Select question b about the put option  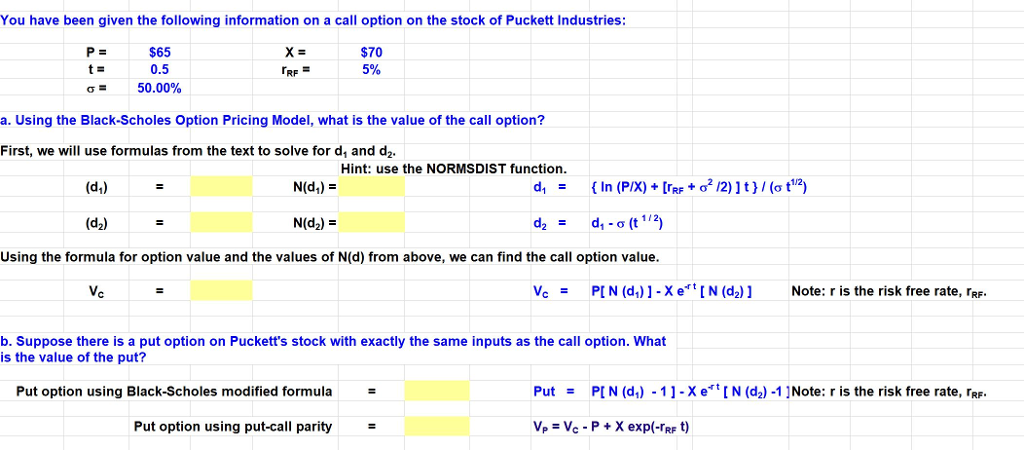coord(333,349)
